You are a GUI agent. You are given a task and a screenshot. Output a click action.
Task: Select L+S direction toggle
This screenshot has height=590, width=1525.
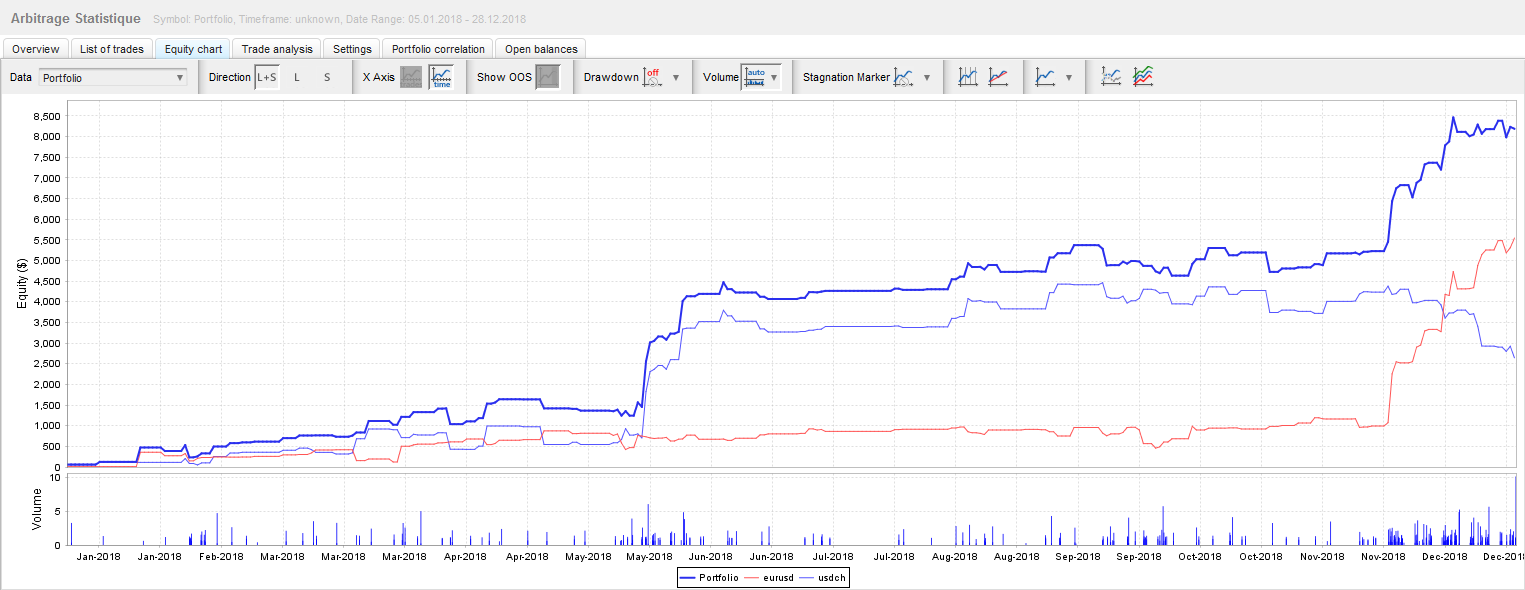[267, 77]
